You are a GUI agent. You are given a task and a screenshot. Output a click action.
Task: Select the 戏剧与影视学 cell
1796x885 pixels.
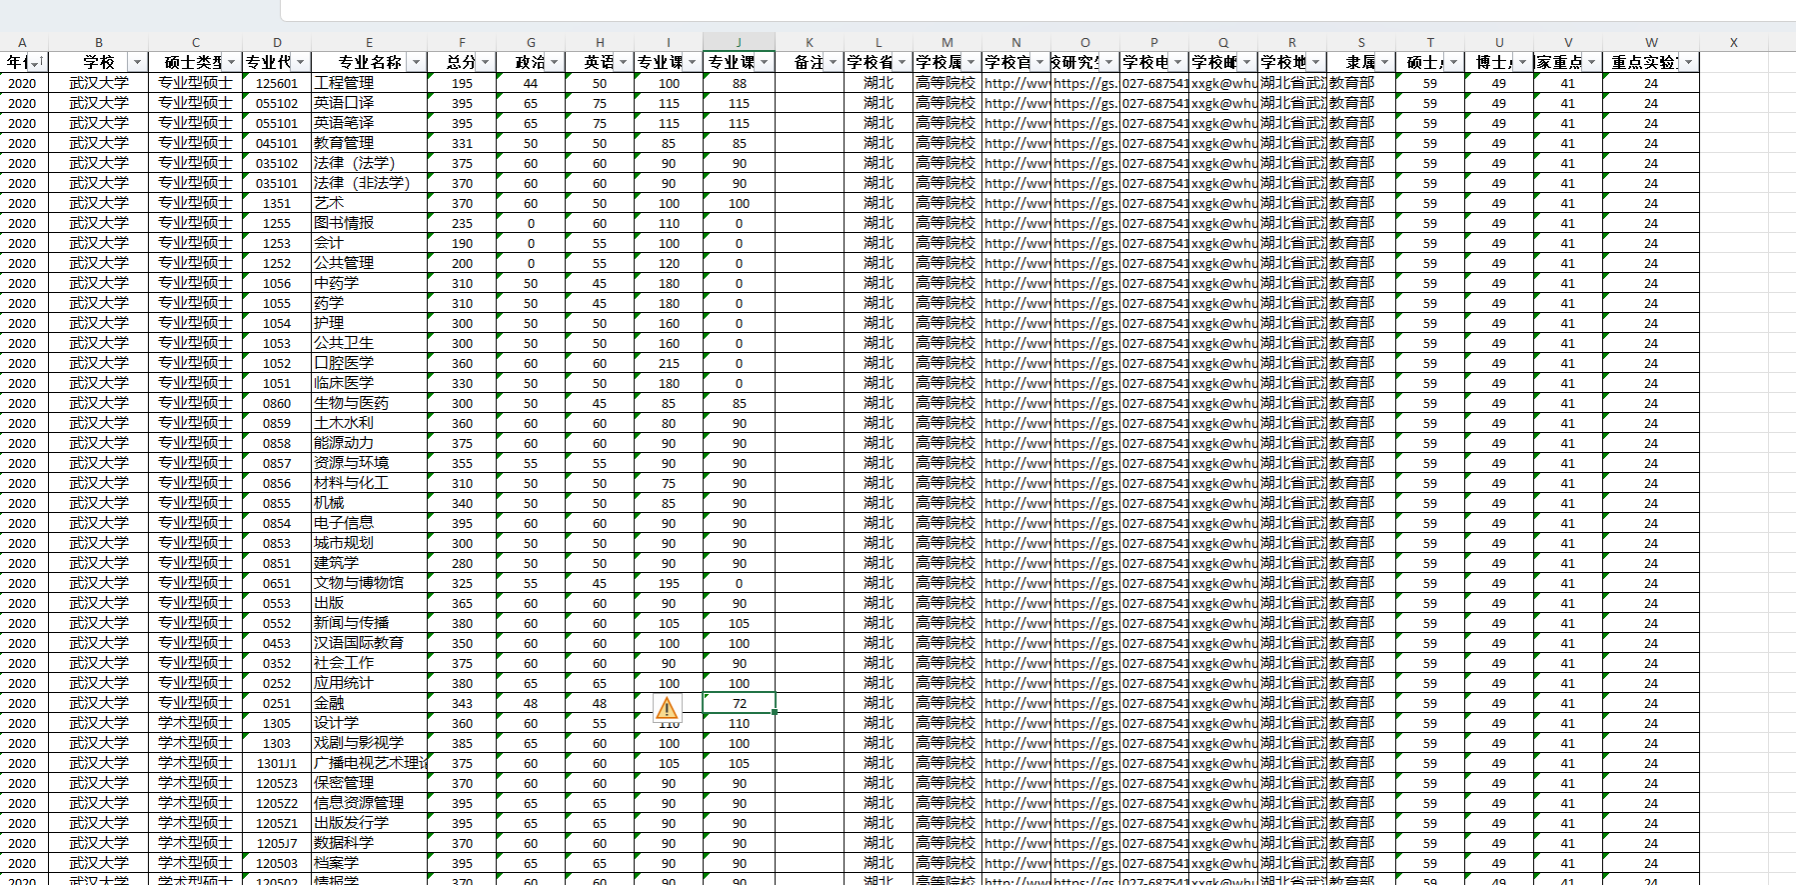[369, 743]
